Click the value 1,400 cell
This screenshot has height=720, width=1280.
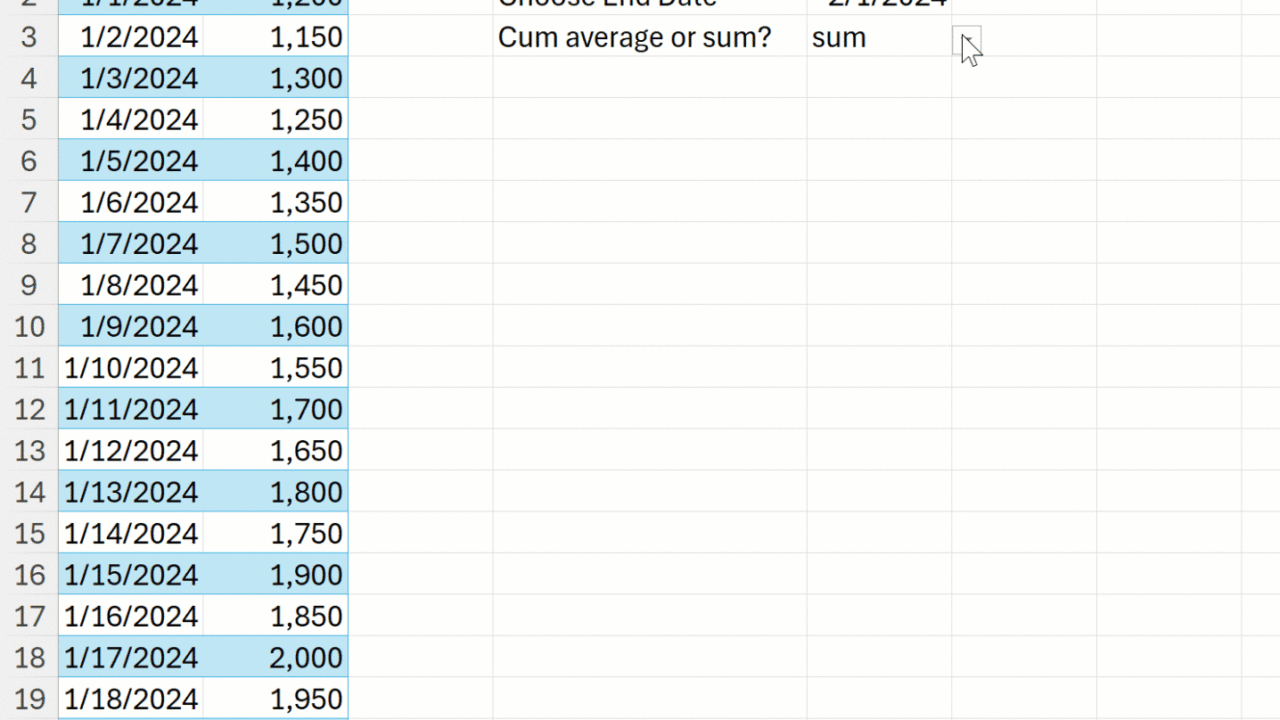pos(276,161)
